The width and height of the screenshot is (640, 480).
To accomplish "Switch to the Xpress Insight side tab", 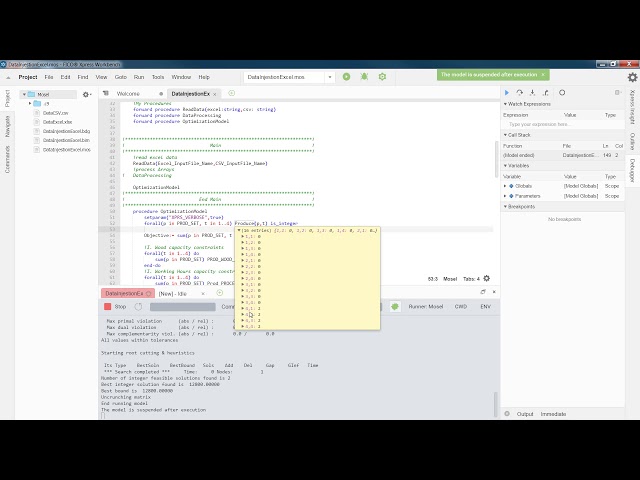I will [632, 107].
